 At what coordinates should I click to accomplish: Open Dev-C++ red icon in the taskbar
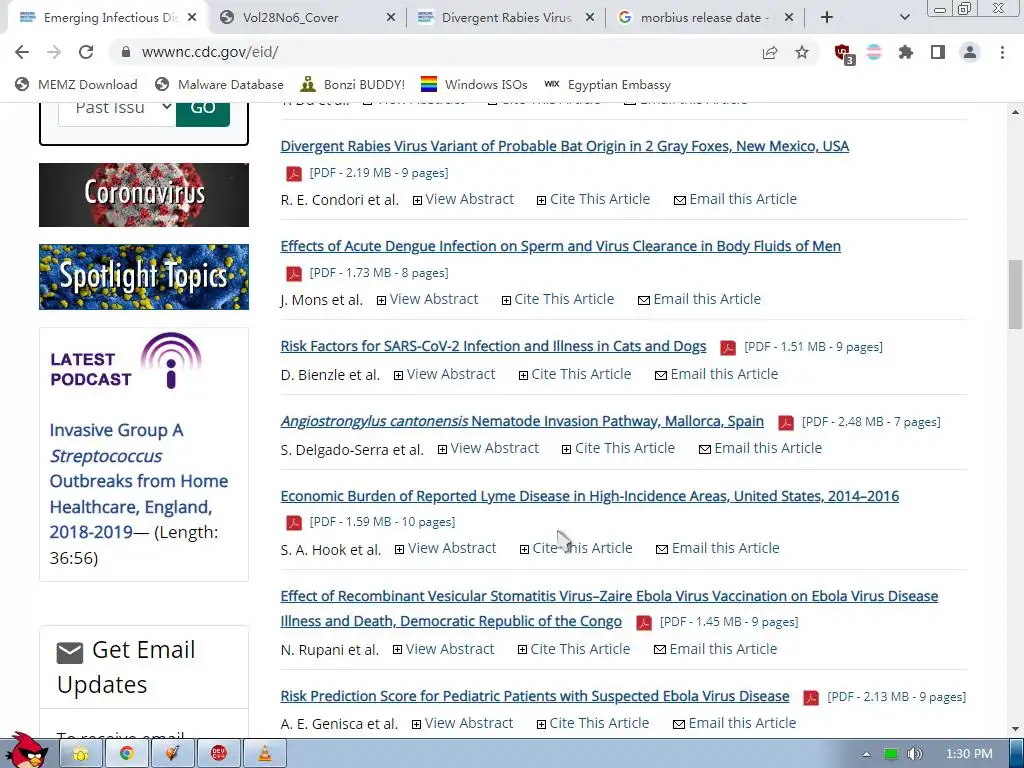point(219,754)
